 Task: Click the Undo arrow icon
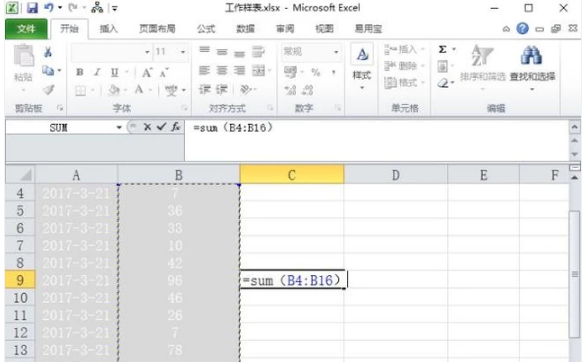pos(49,8)
